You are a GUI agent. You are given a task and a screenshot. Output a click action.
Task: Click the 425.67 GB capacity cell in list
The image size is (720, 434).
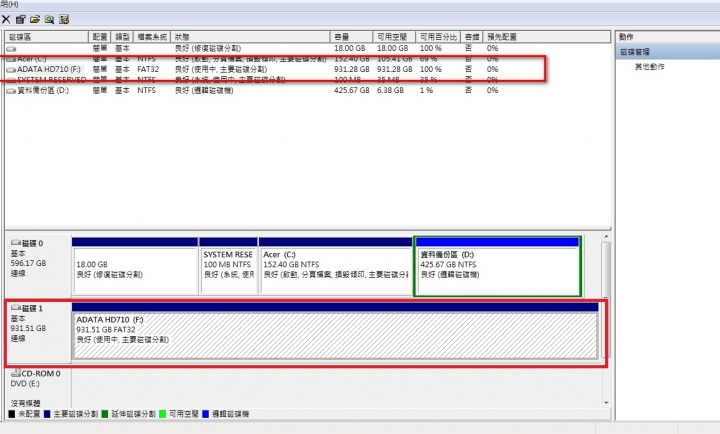352,90
